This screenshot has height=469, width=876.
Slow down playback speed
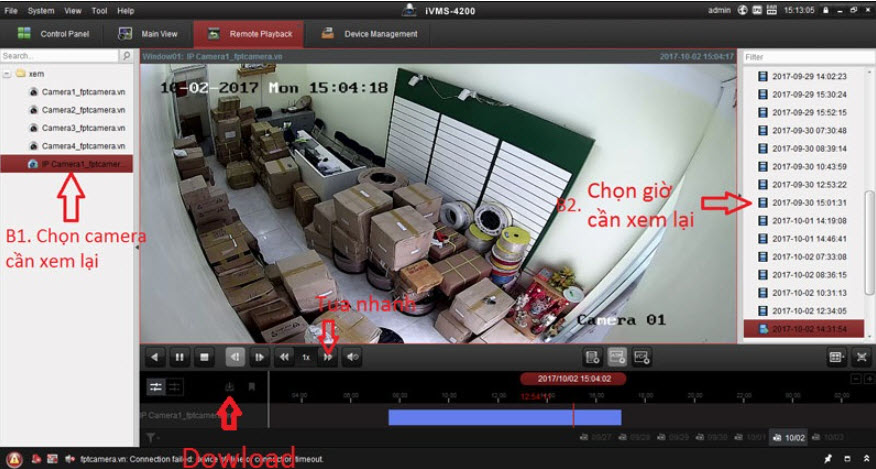[284, 357]
